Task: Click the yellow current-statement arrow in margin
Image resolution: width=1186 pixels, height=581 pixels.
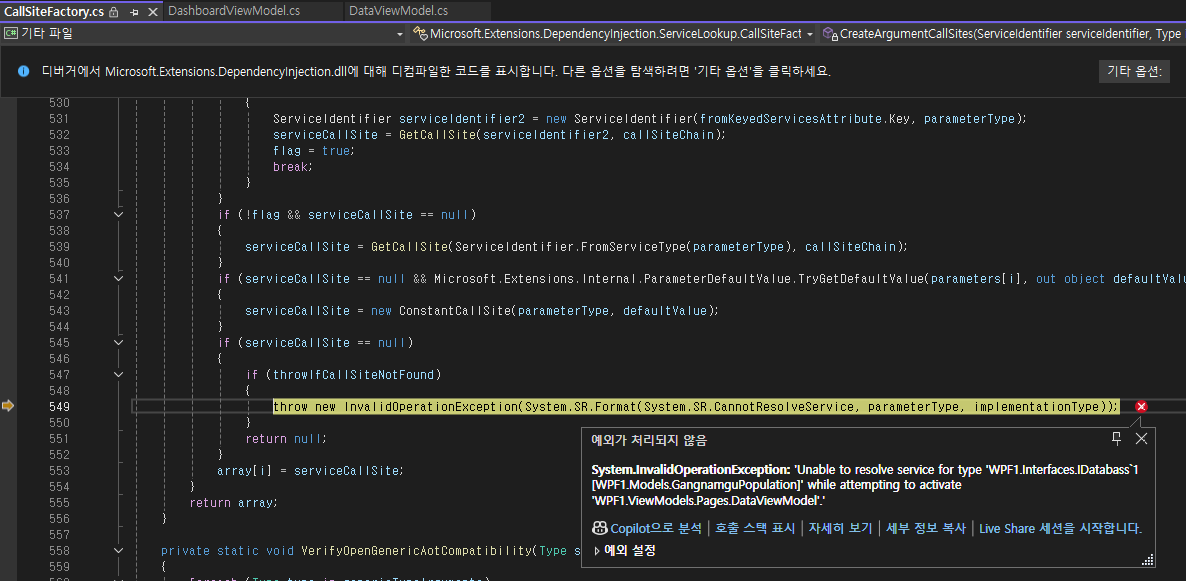Action: [x=8, y=406]
